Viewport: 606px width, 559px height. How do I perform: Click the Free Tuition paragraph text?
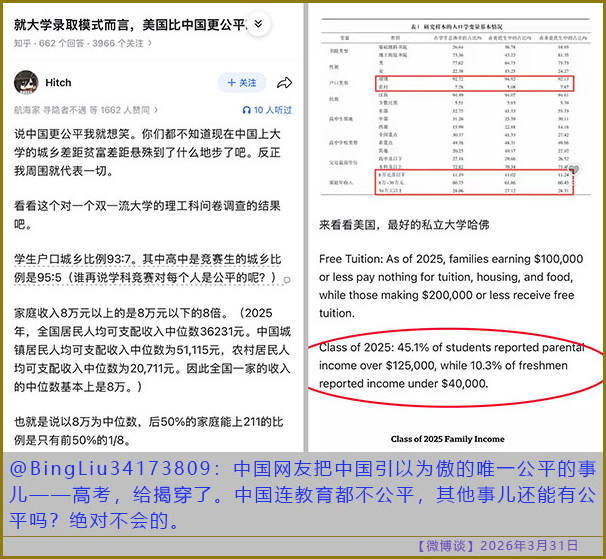coord(450,285)
